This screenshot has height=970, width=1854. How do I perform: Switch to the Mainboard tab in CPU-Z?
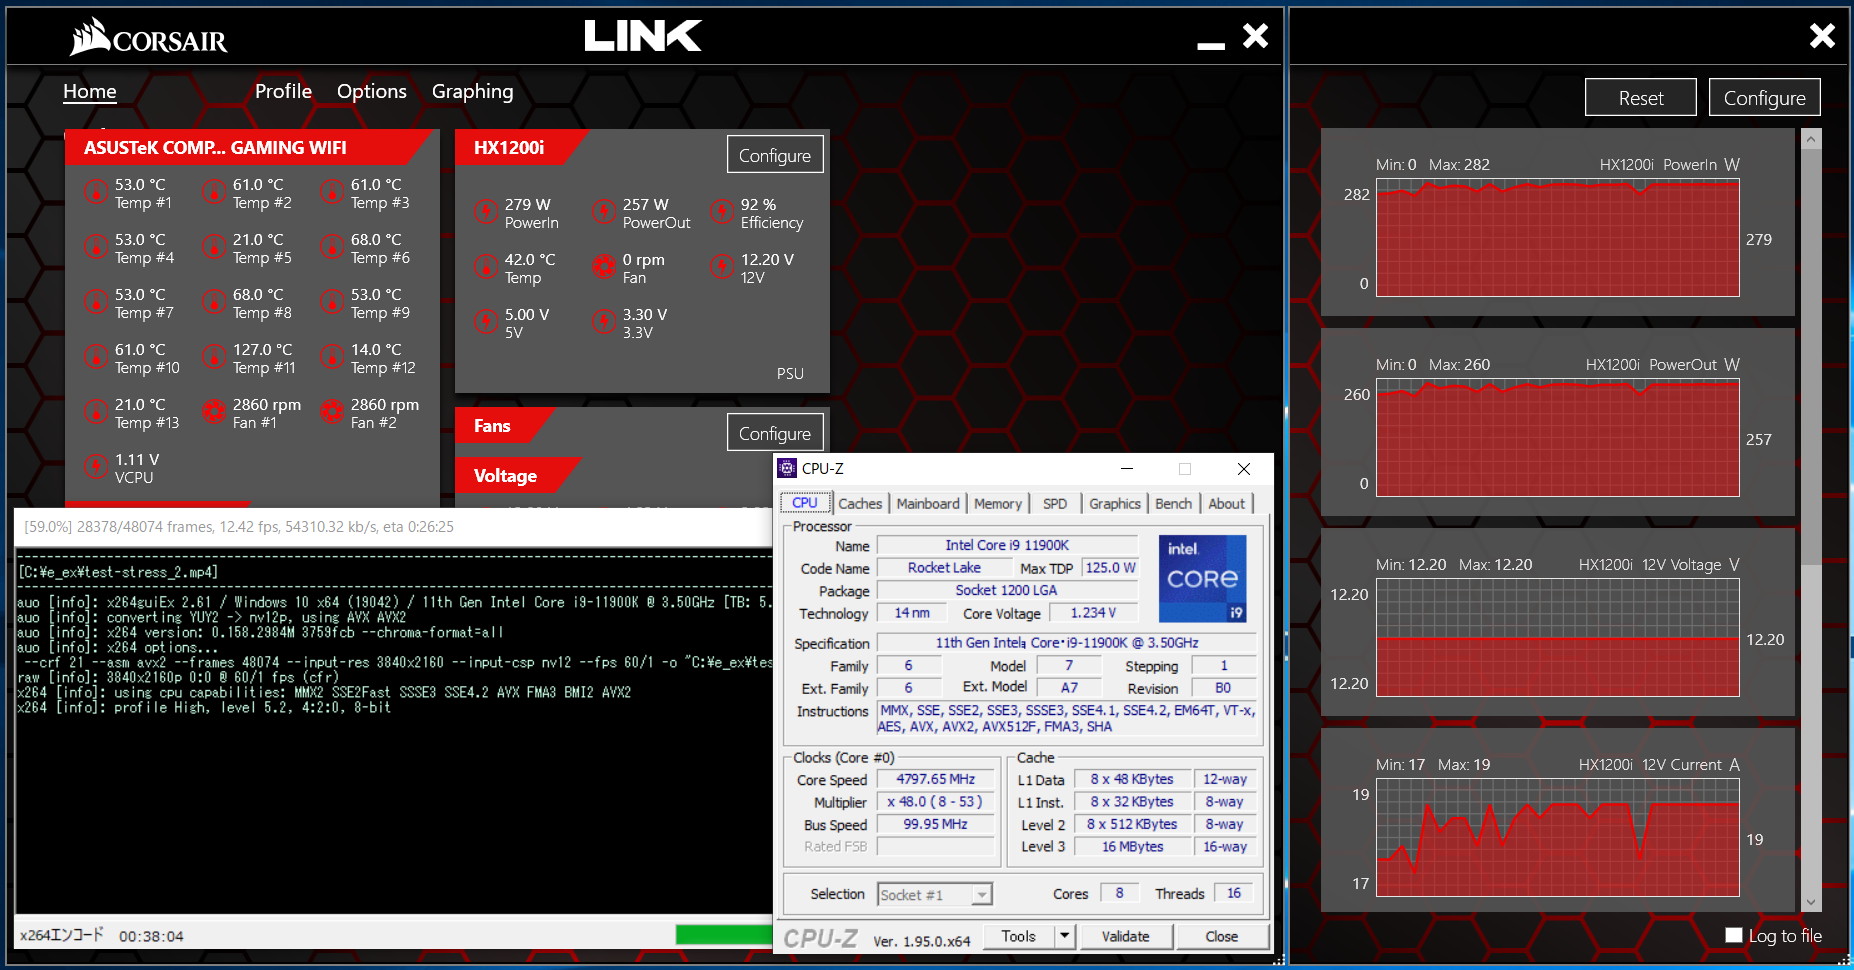coord(928,503)
